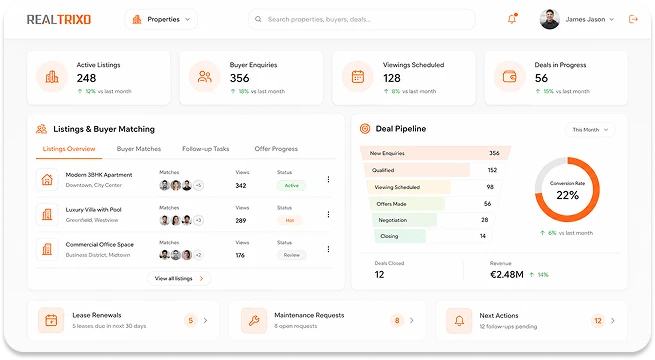Click the Offers Made funnel bar
Screen dimensions: 655x360
(407, 204)
